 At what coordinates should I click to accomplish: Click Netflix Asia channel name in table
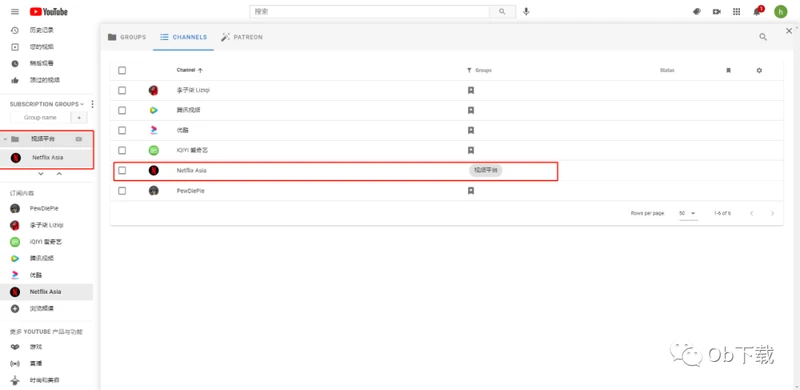(x=191, y=170)
